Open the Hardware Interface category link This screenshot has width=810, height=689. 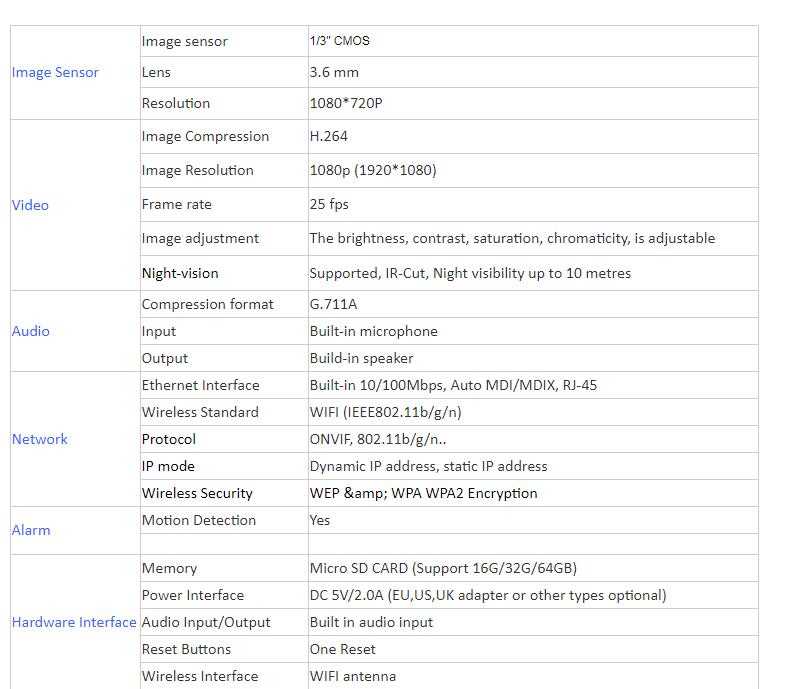(74, 622)
